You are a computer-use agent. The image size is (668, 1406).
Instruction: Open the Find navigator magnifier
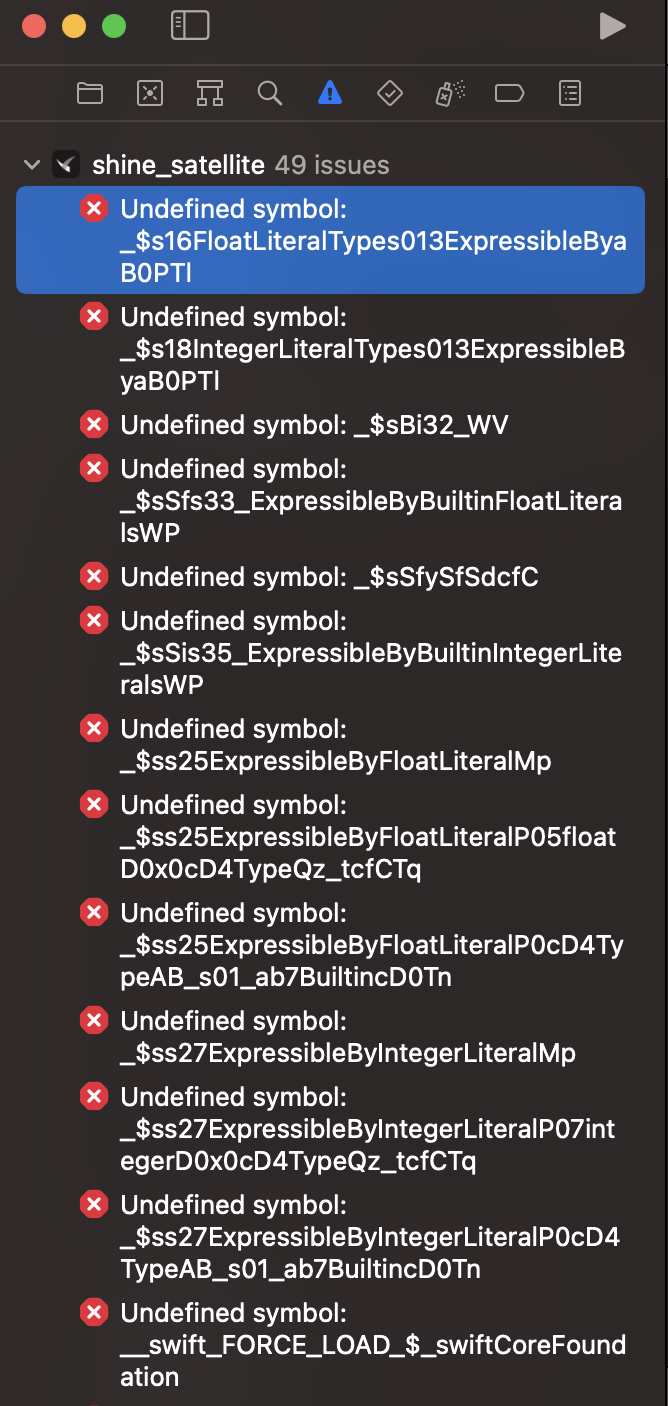269,94
